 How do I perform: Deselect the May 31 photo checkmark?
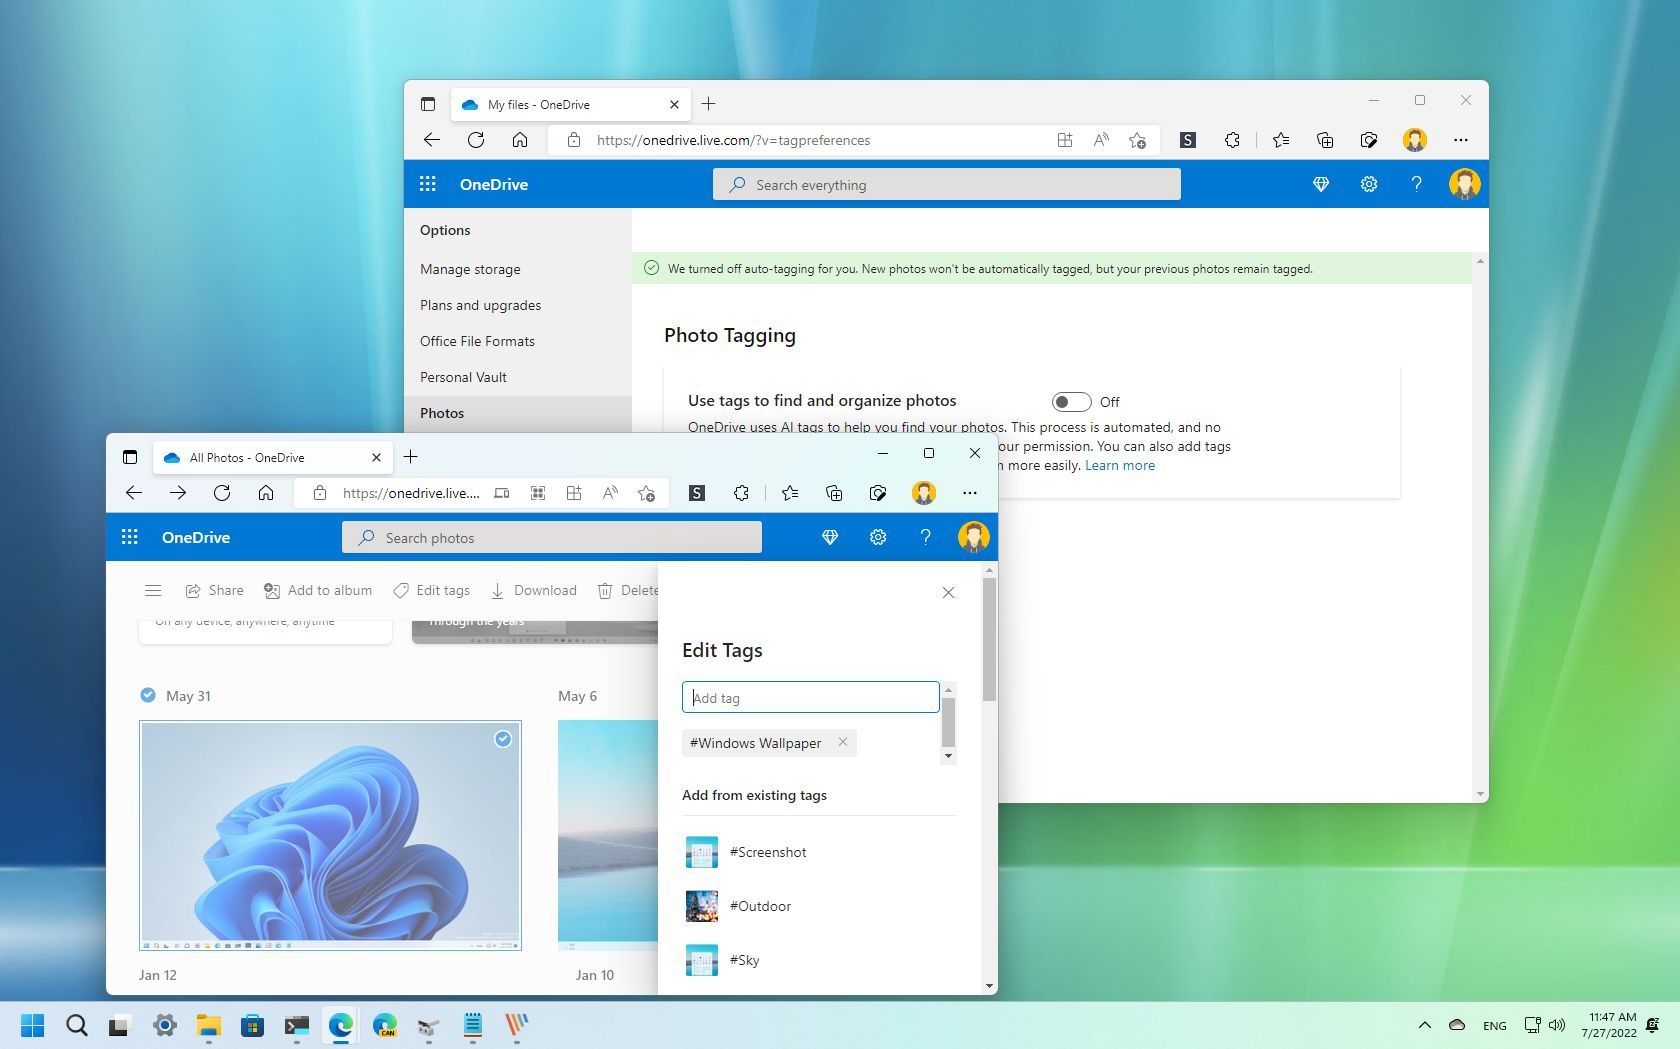(147, 695)
